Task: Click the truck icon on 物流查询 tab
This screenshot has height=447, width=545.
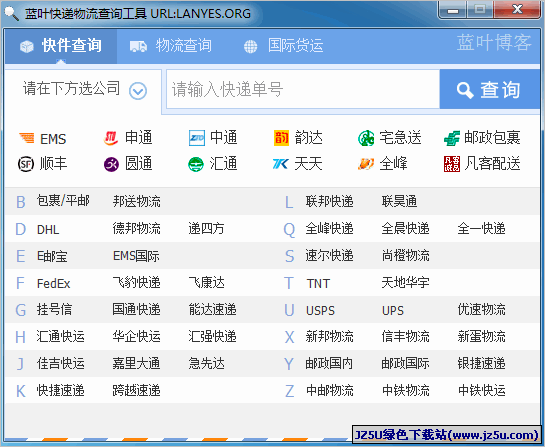Action: pyautogui.click(x=138, y=46)
